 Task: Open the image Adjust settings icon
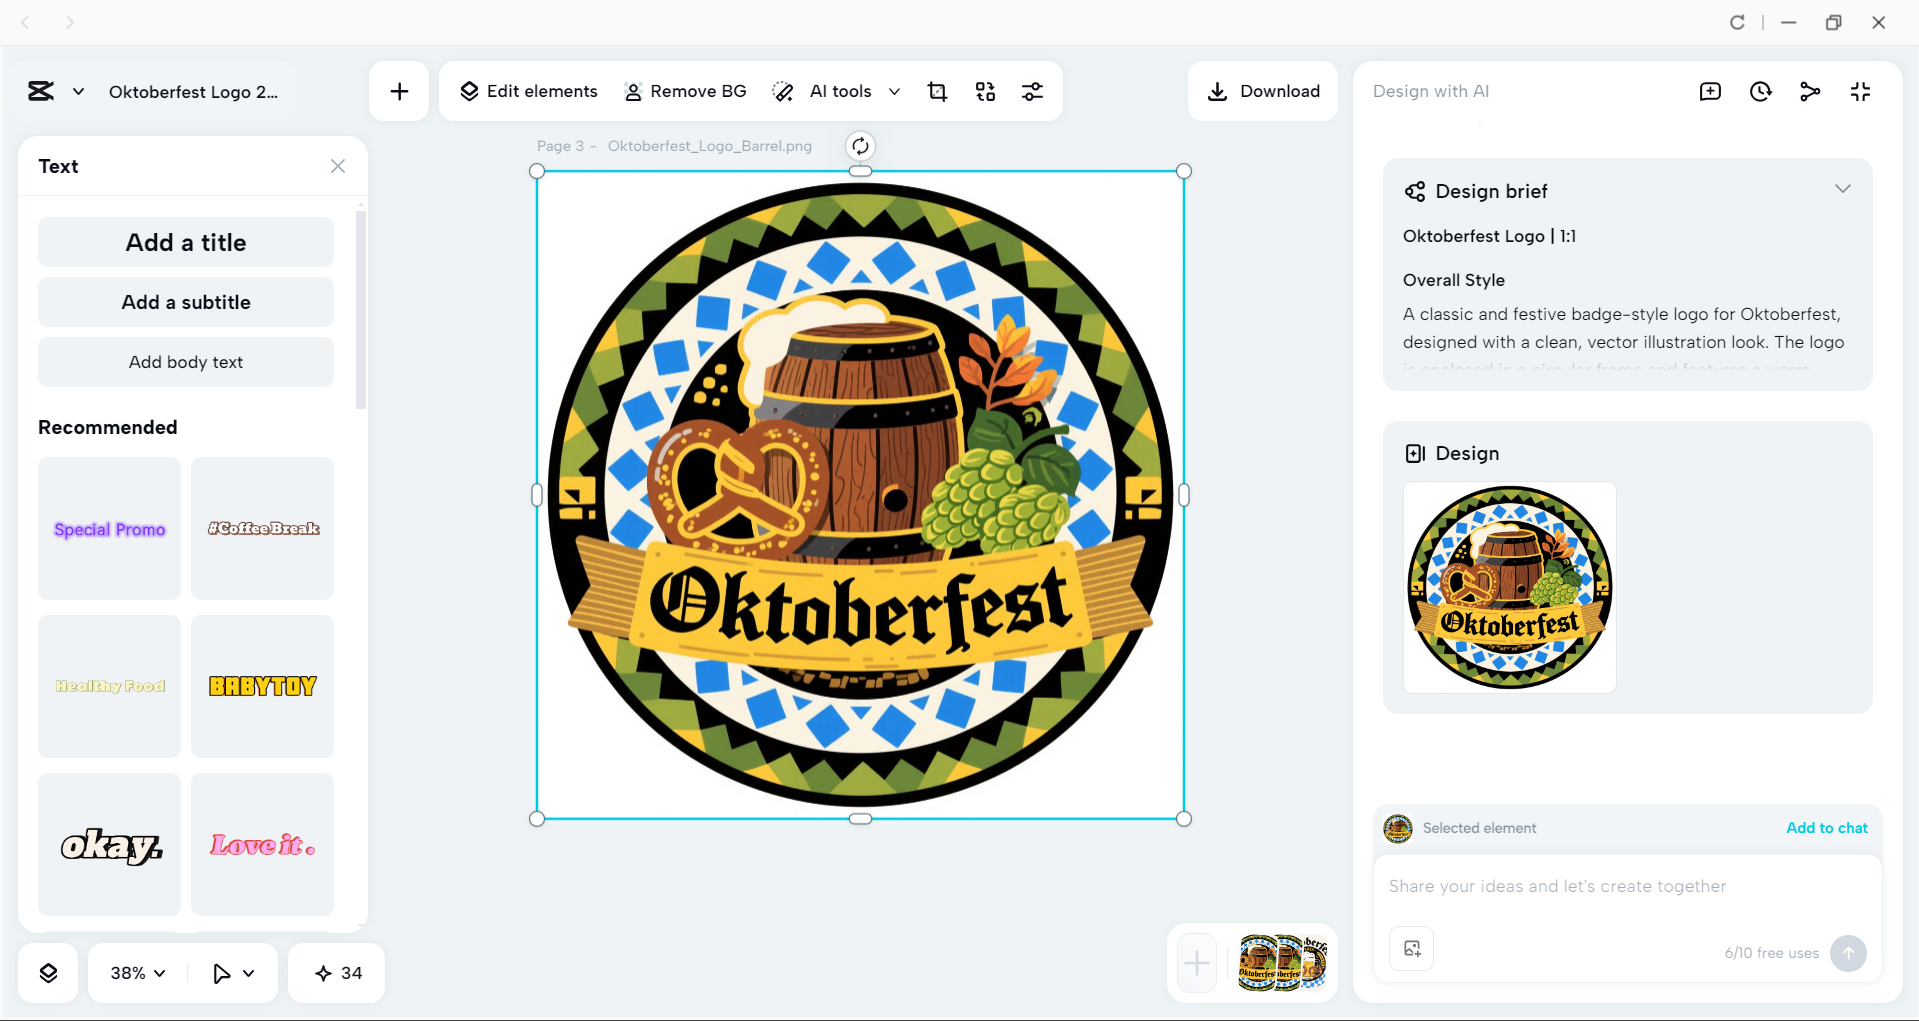pos(1033,91)
